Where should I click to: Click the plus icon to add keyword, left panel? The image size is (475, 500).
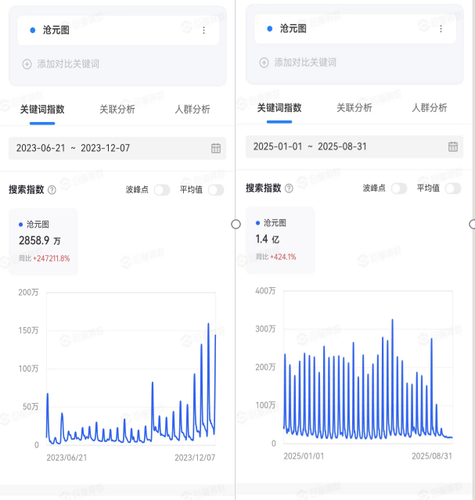(27, 64)
